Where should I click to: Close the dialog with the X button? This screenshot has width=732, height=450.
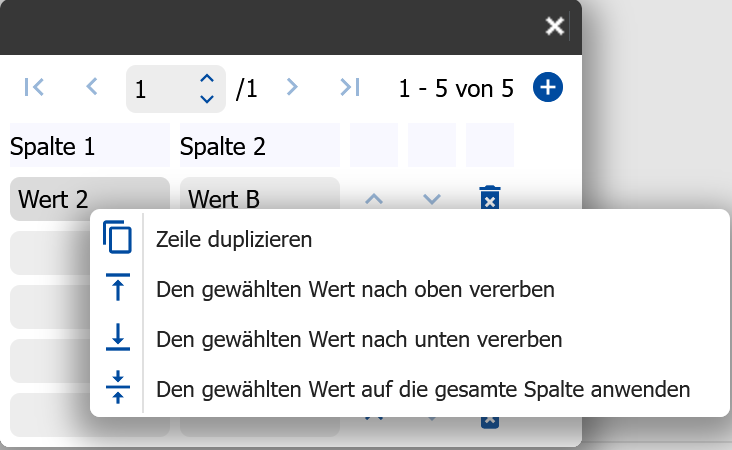point(555,27)
